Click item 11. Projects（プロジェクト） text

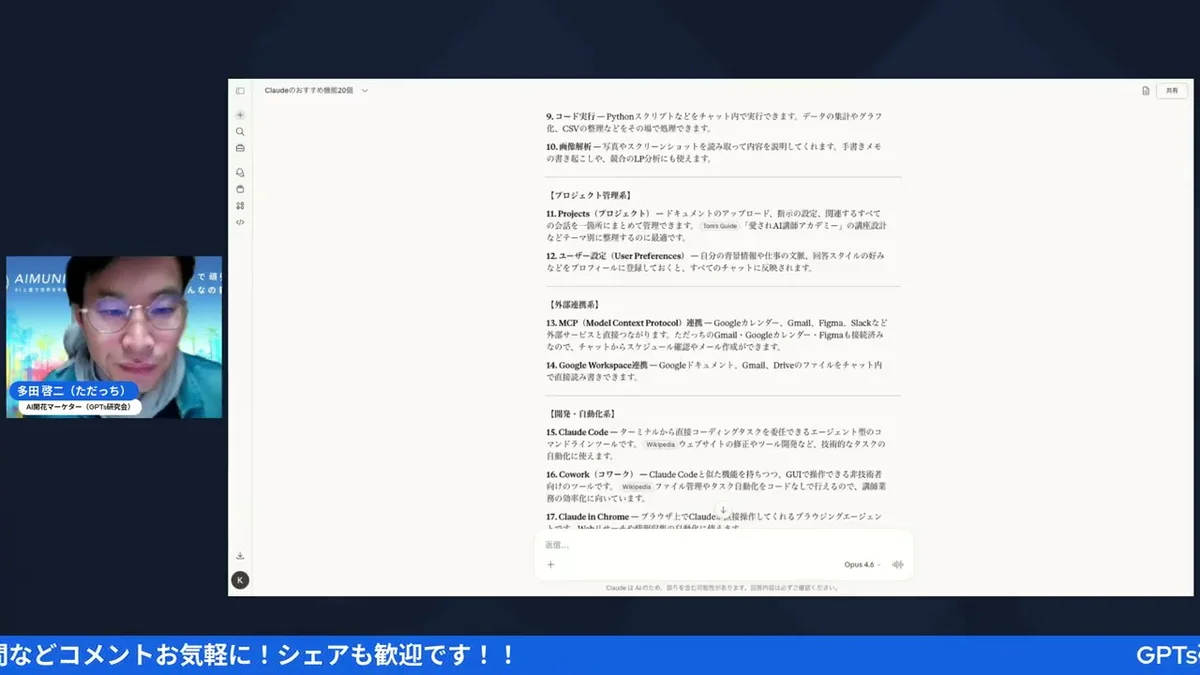tap(716, 226)
